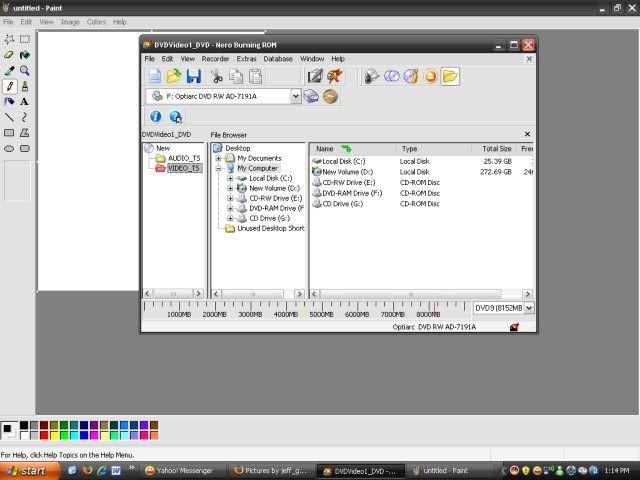The width and height of the screenshot is (640, 480).
Task: Select the Rectangle tool in Paint
Action: coord(9,133)
